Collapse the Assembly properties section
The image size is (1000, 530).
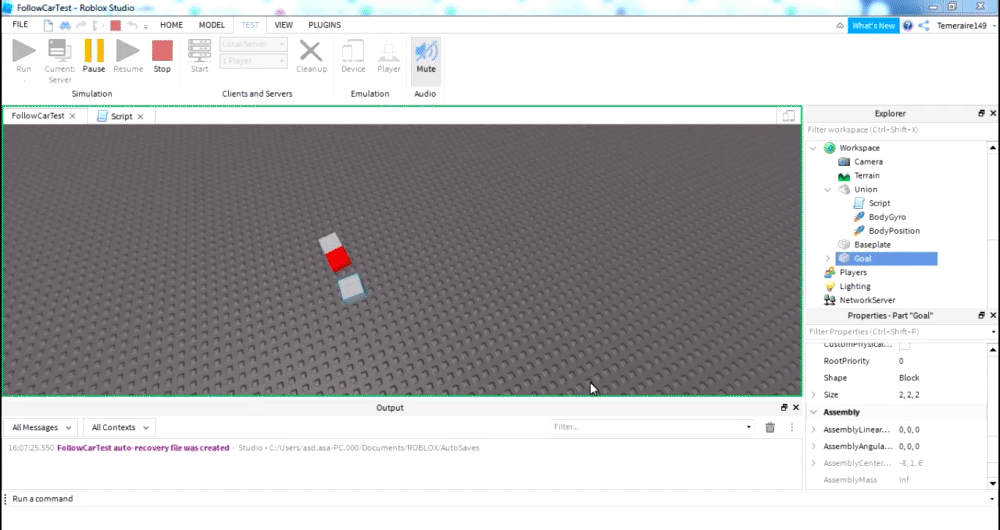click(x=814, y=413)
